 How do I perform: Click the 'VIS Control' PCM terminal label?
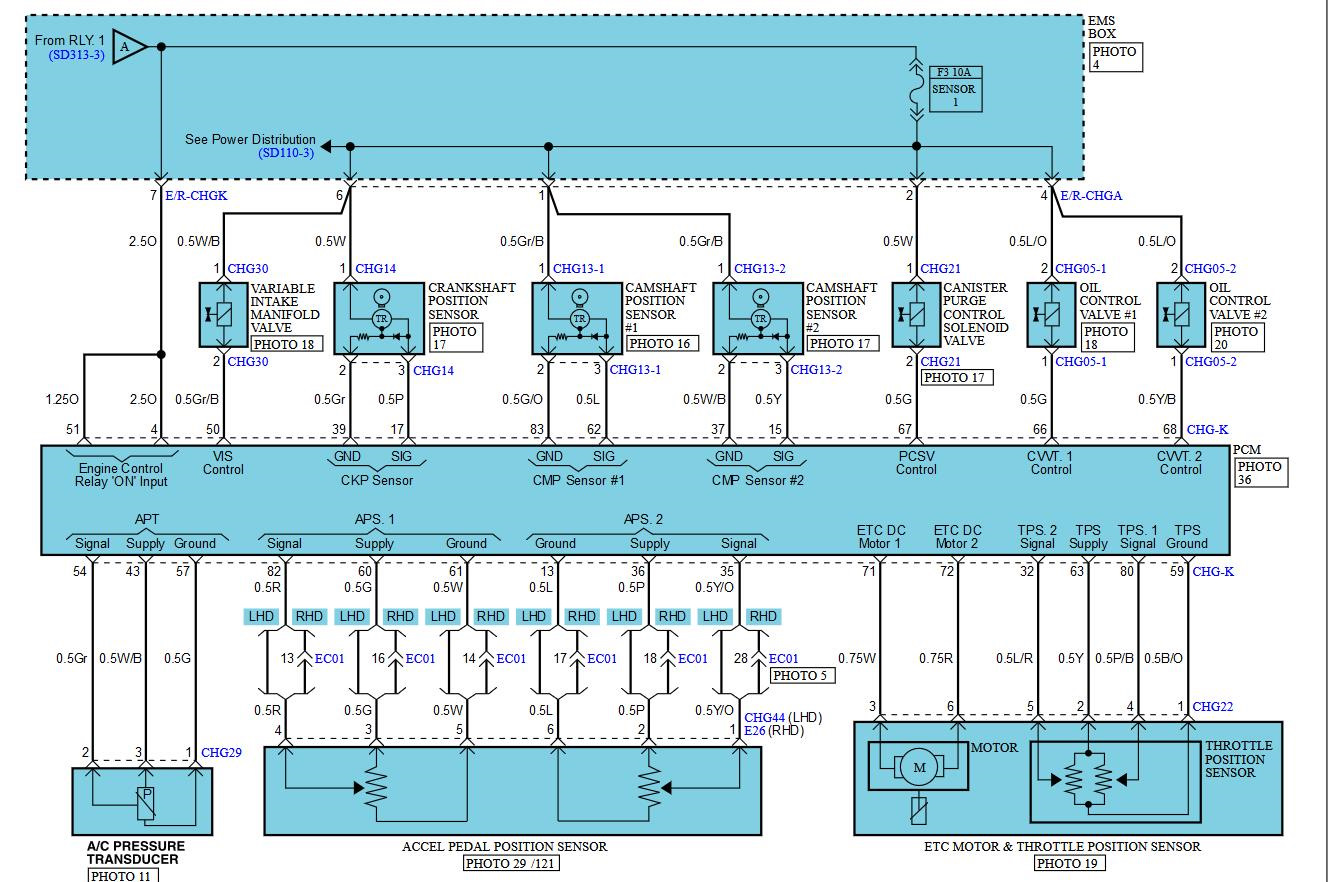coord(223,462)
